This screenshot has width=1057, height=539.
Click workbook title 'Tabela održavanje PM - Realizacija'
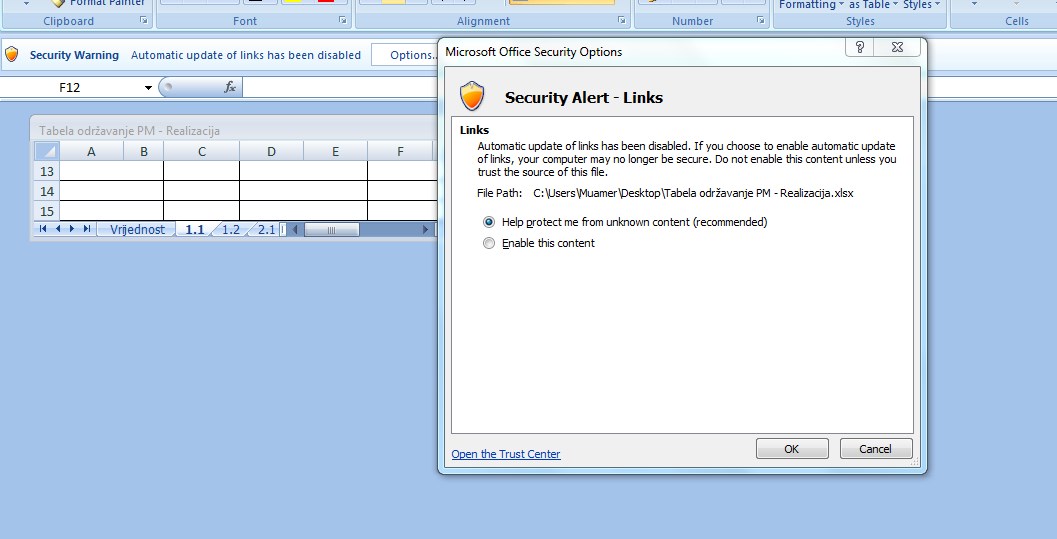[129, 131]
